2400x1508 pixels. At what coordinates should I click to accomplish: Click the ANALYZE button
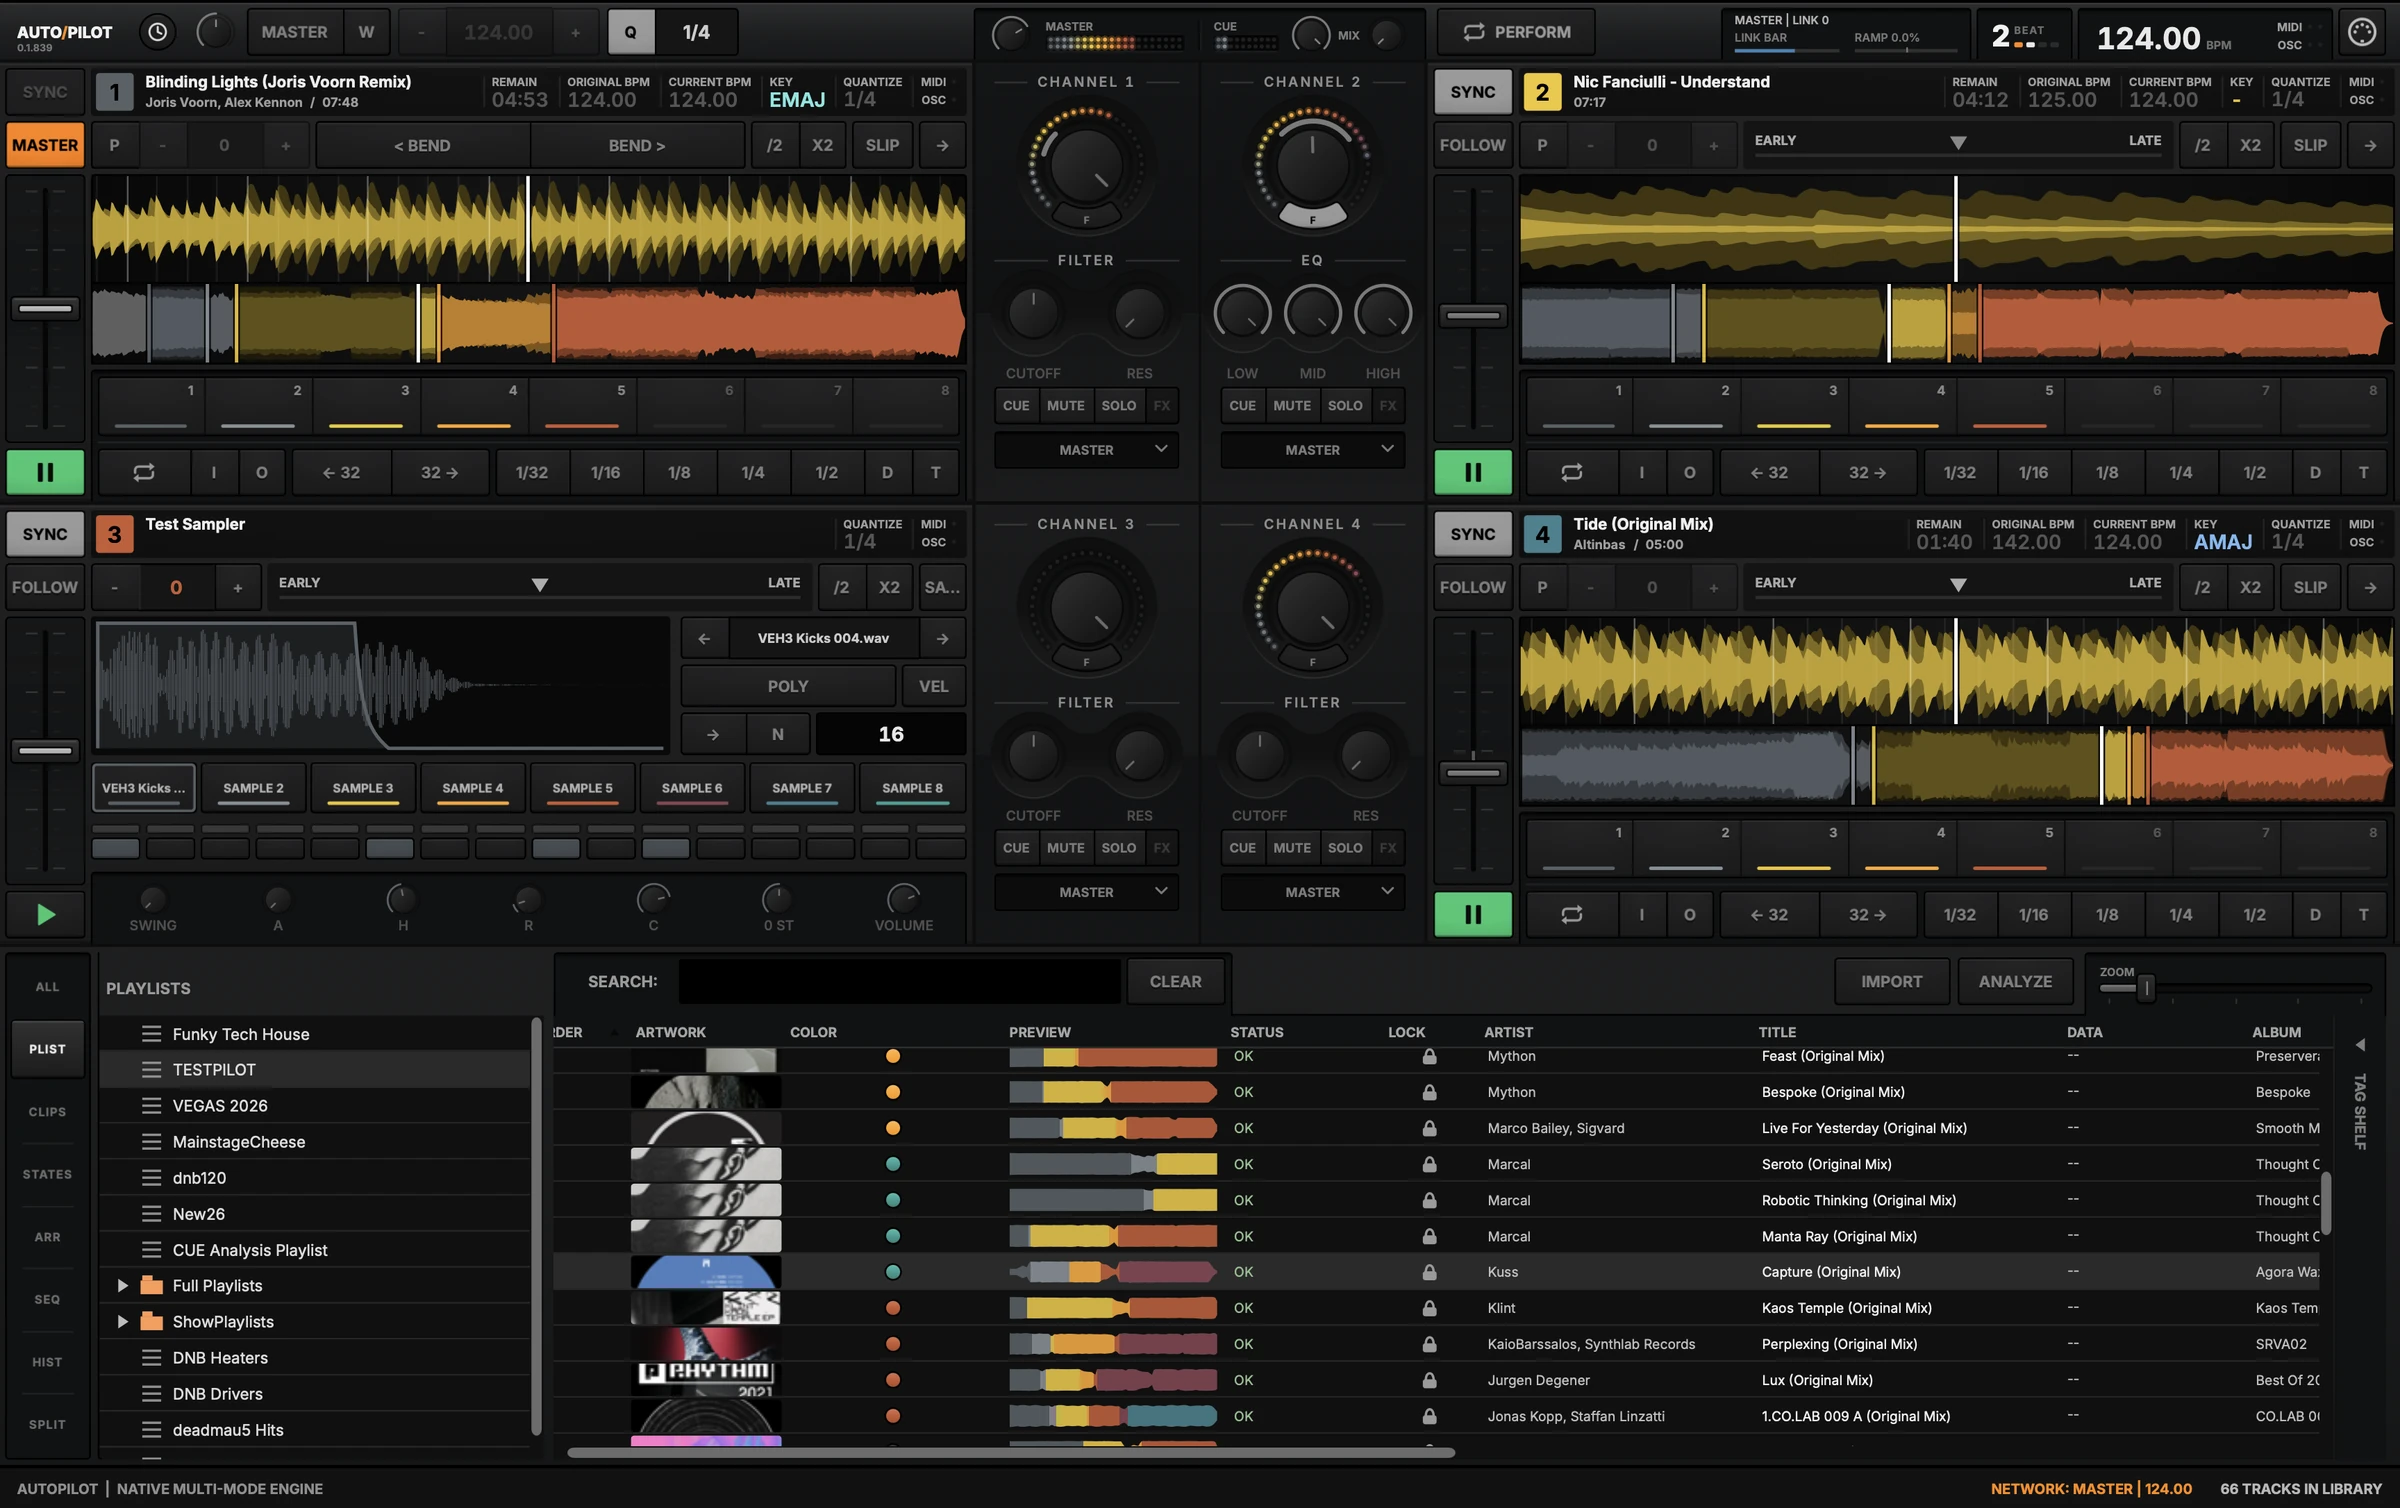[x=2015, y=982]
